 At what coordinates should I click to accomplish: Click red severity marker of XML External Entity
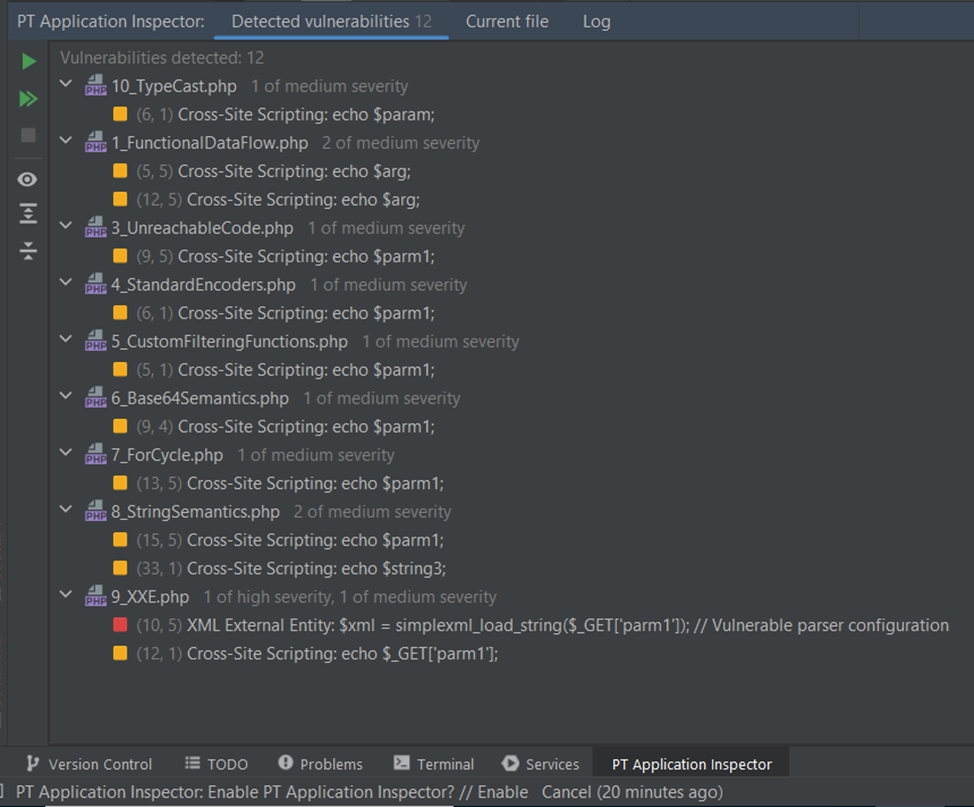point(121,625)
